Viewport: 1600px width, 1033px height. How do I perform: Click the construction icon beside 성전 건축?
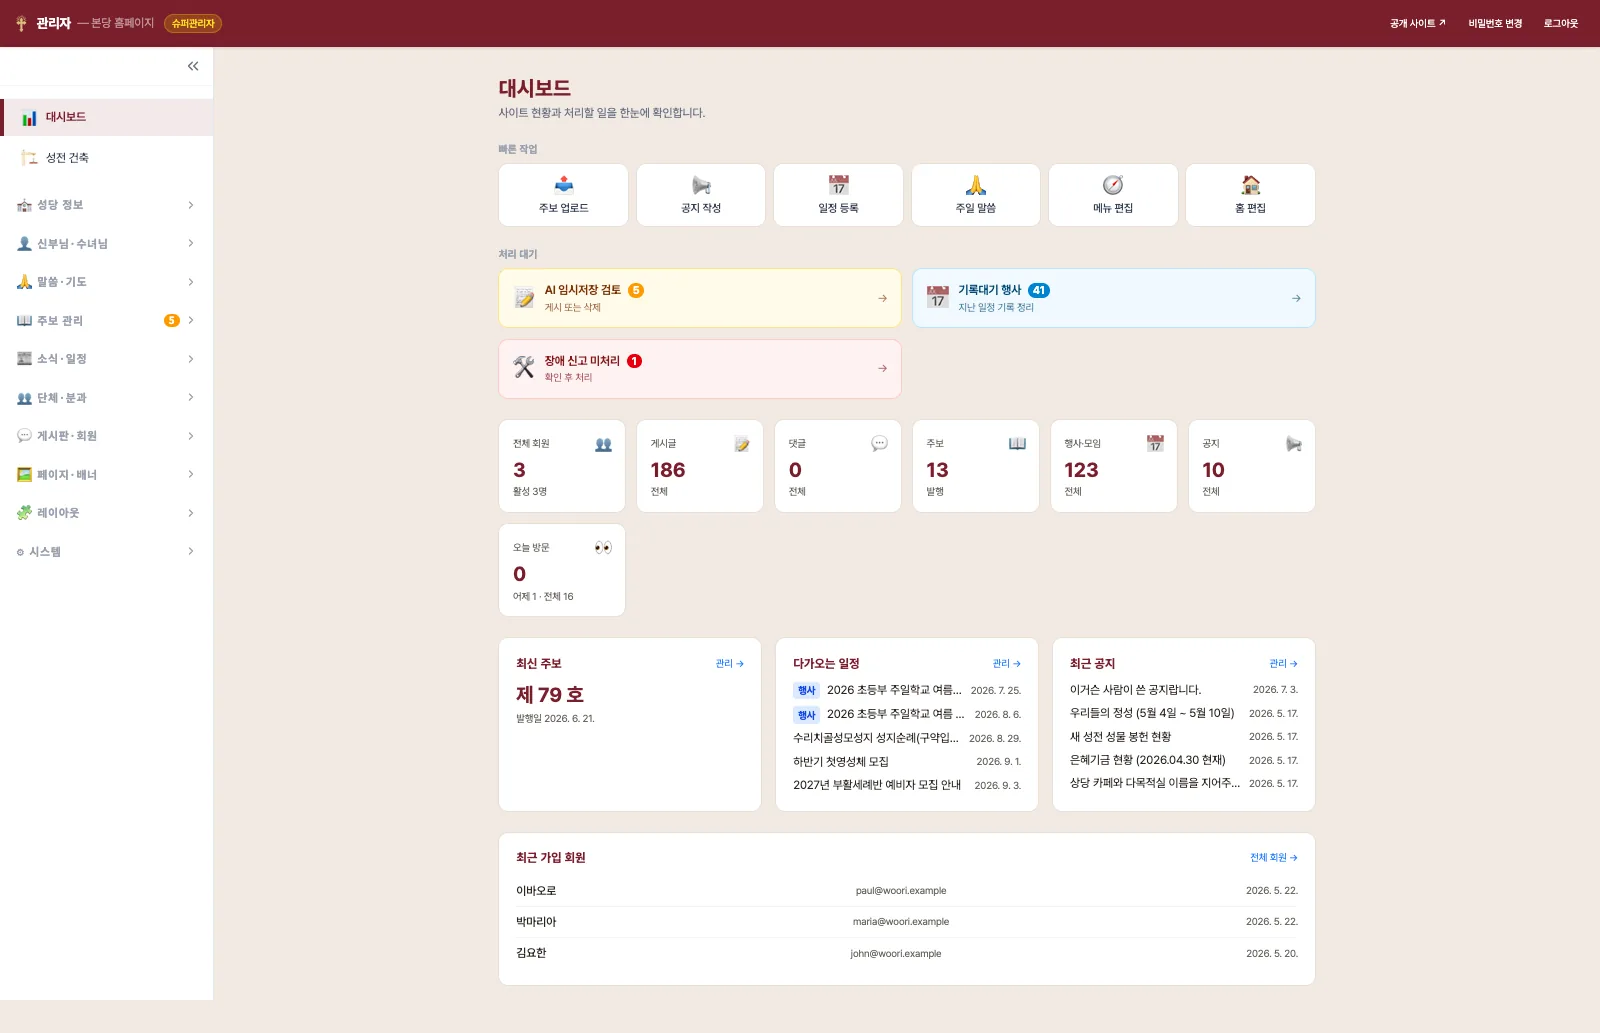(29, 158)
